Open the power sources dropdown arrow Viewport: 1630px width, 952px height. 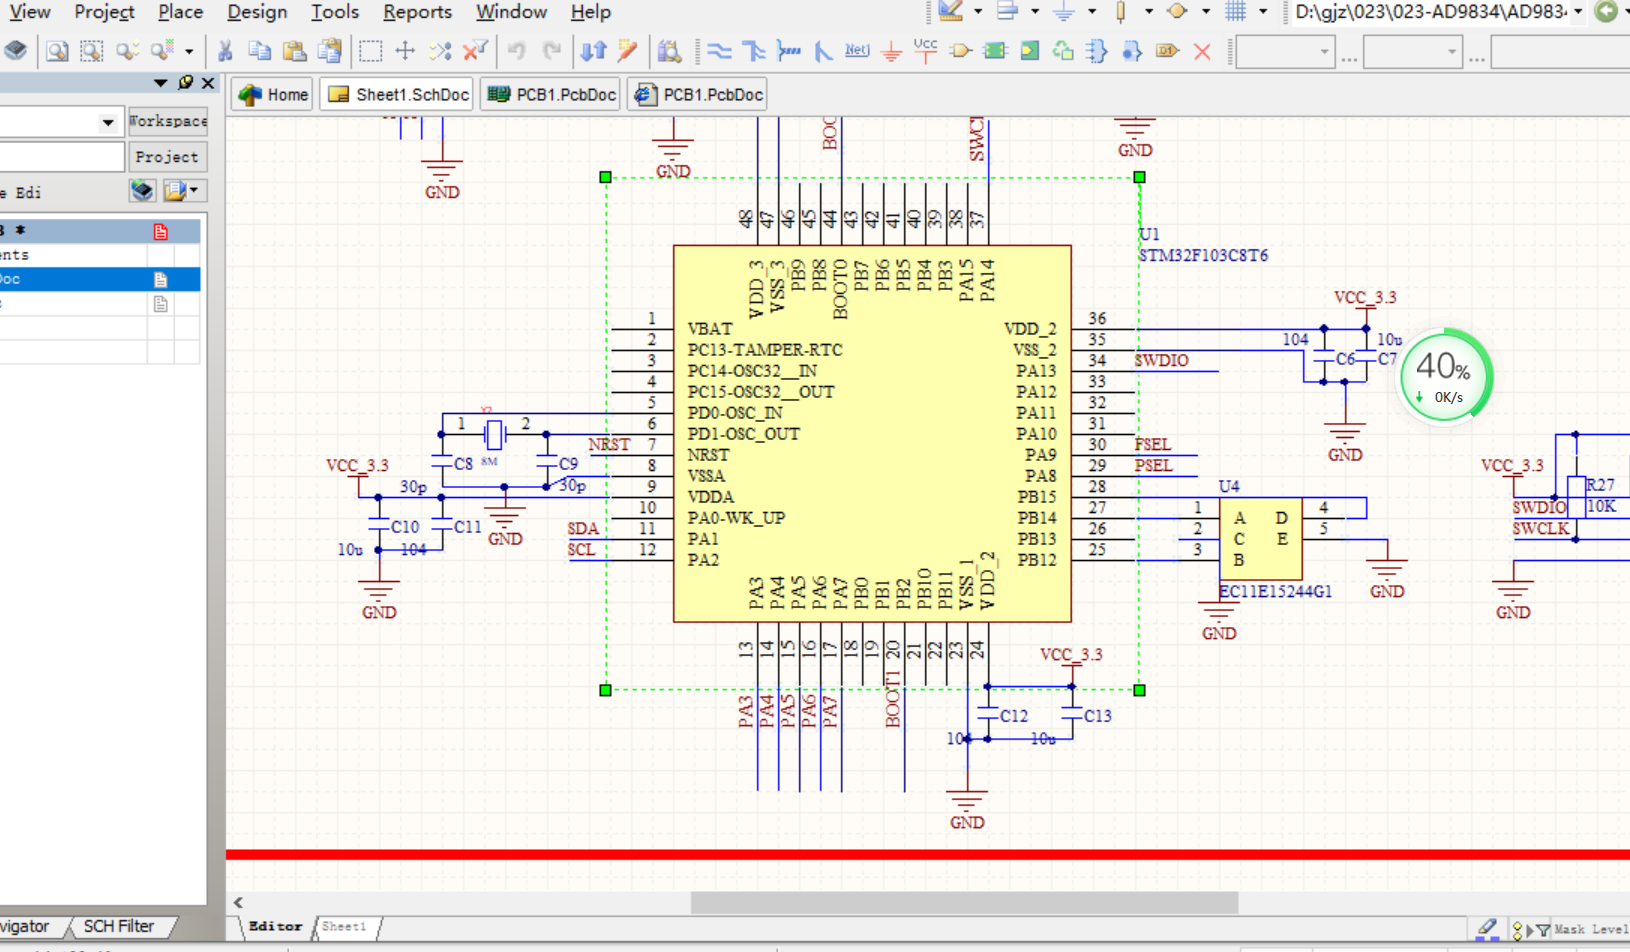[x=1091, y=12]
